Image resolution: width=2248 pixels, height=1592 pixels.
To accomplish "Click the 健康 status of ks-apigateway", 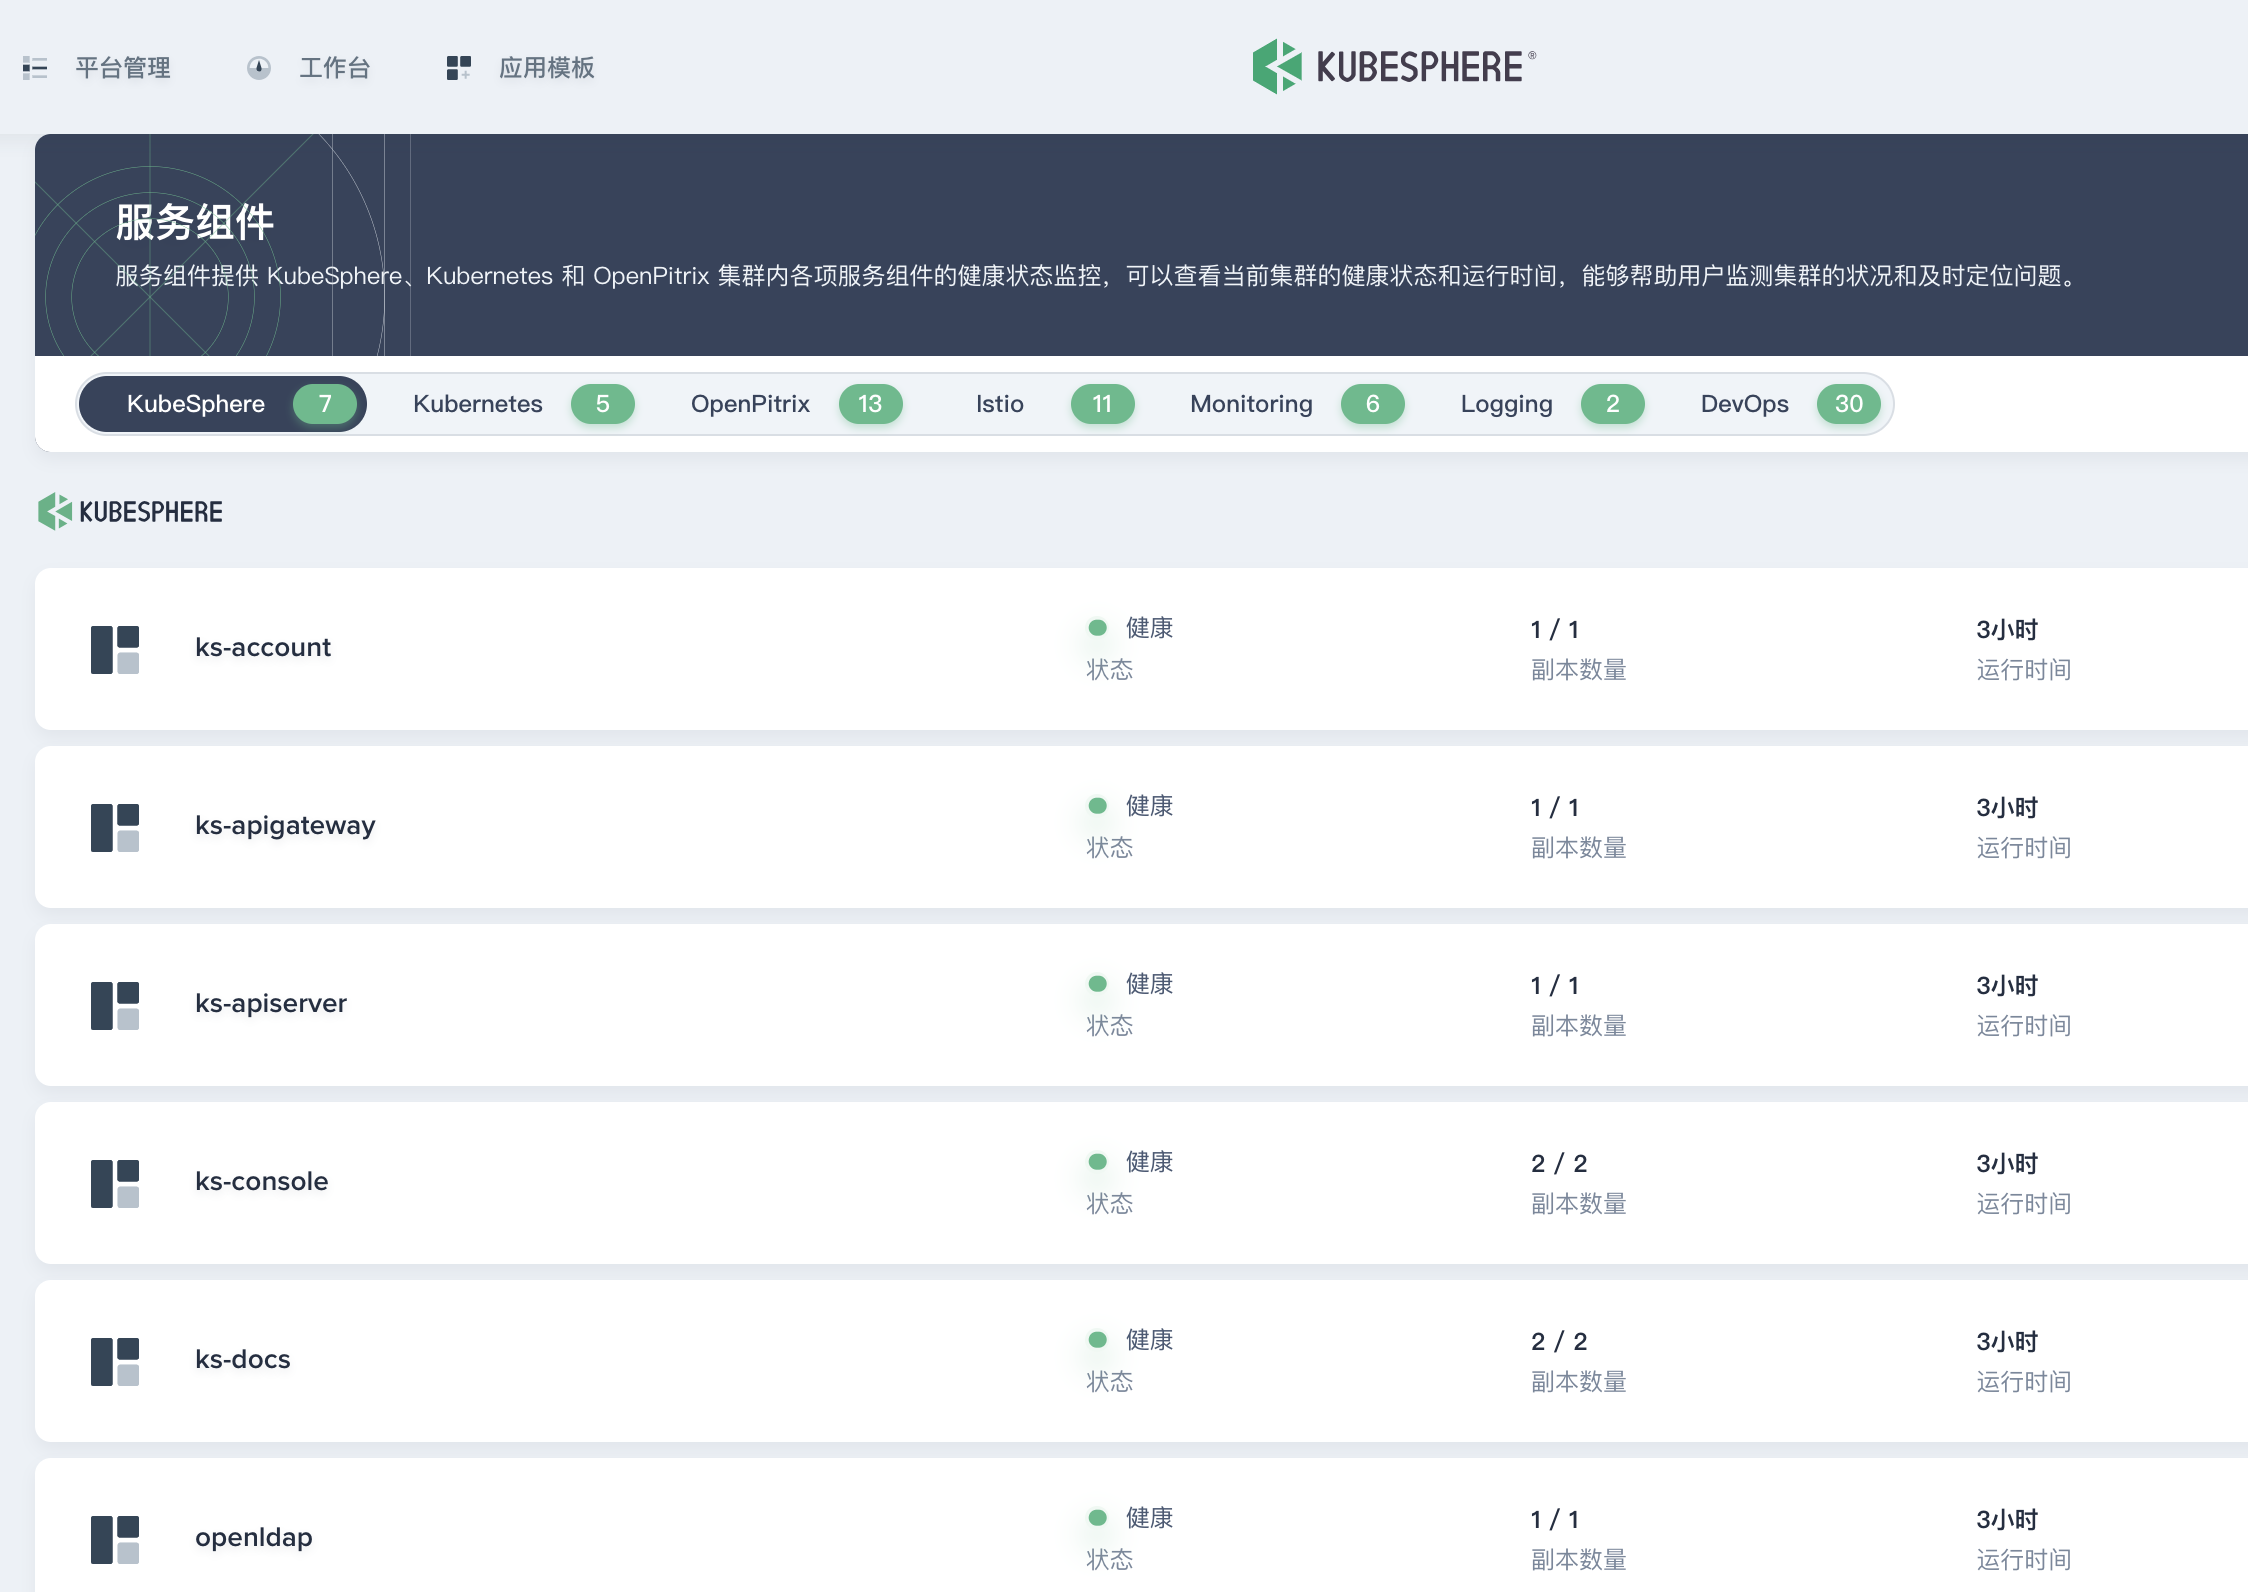I will [x=1149, y=806].
